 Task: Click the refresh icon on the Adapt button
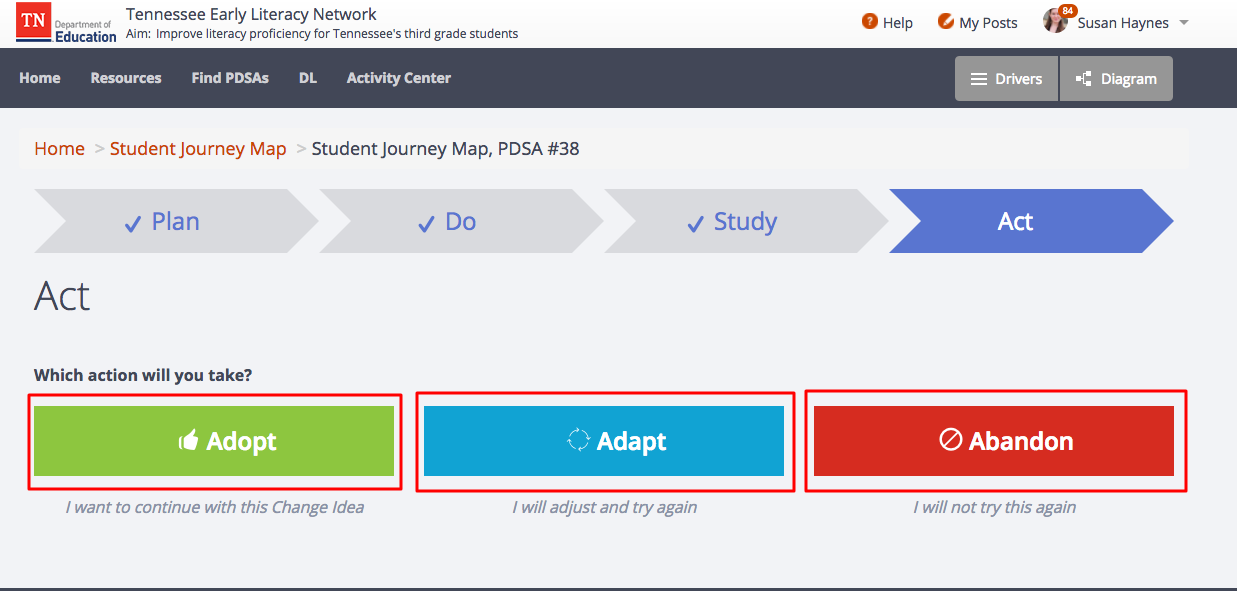click(x=580, y=440)
